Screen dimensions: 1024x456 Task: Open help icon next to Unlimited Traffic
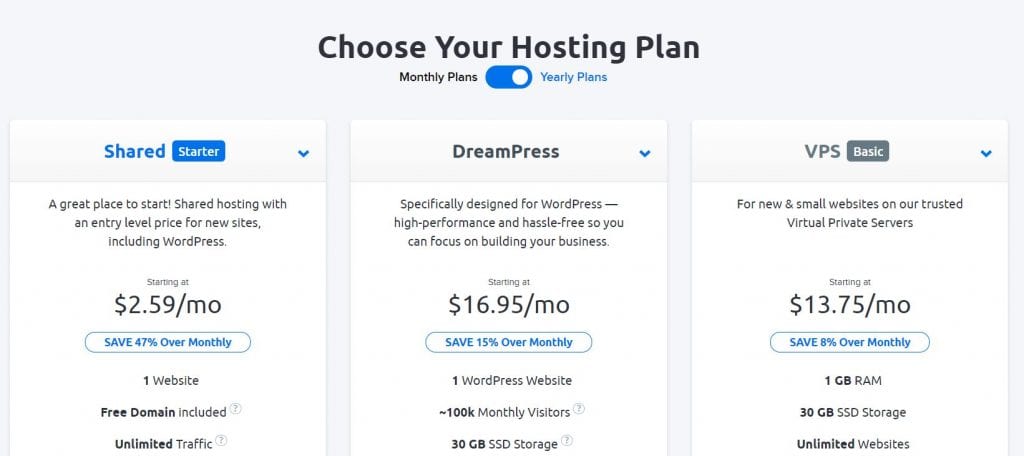[x=221, y=440]
